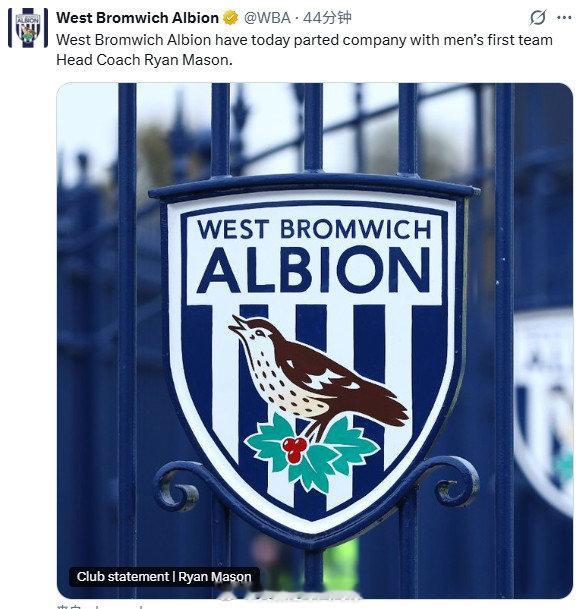Click the ALBION lettering in the photo
The height and width of the screenshot is (609, 583).
(x=315, y=270)
